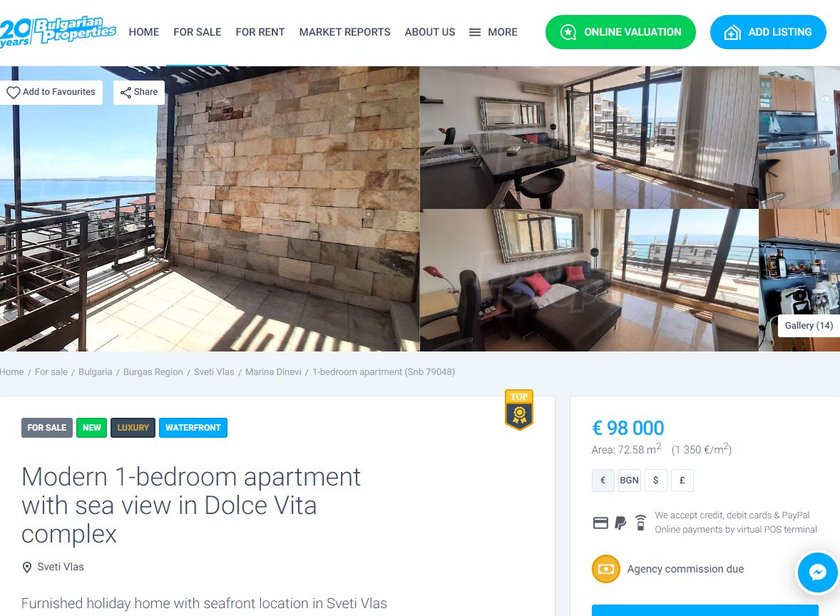840x616 pixels.
Task: Click the ADD LISTING button
Action: 768,32
